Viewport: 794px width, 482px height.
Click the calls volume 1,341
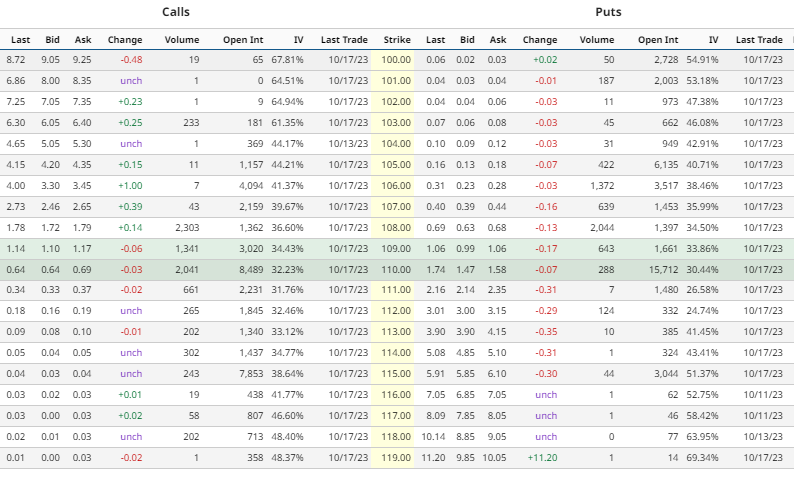click(187, 249)
